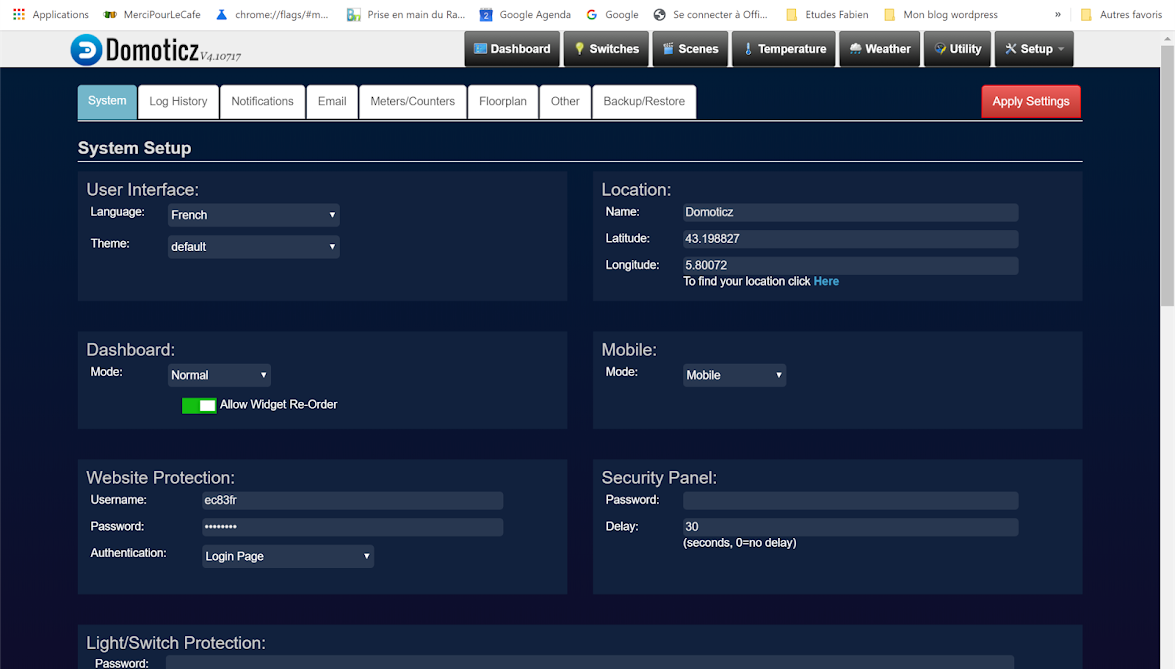
Task: Toggle Allow Widget Re-Order switch
Action: pyautogui.click(x=199, y=405)
